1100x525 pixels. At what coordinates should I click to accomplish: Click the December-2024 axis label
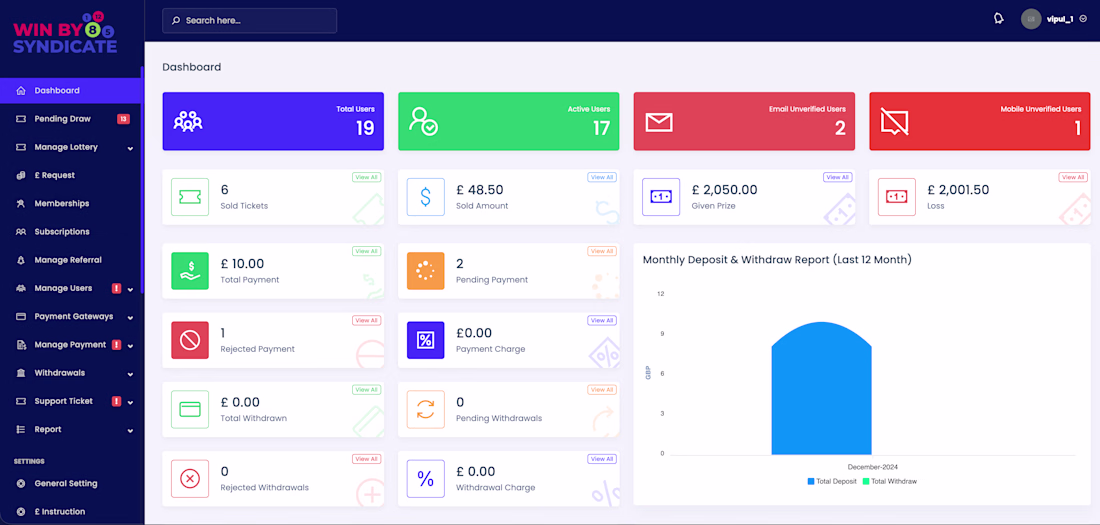[873, 467]
